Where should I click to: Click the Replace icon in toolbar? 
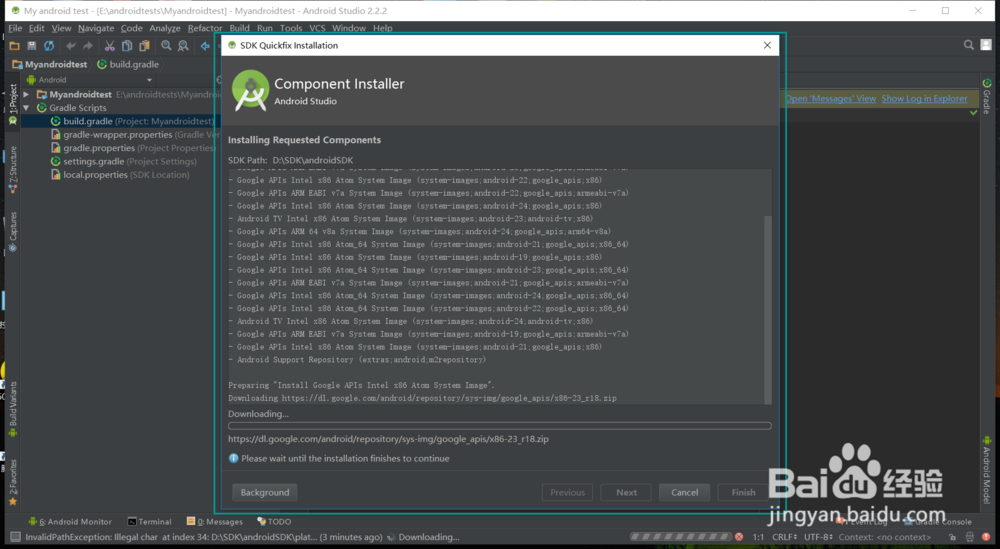coord(184,46)
